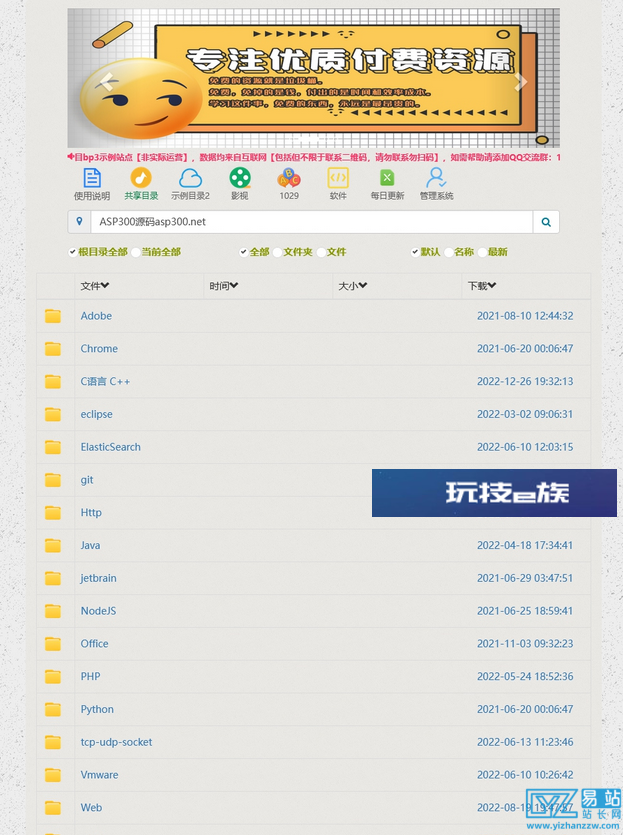Click the jetbrain folder icon
The image size is (623, 835).
(53, 578)
